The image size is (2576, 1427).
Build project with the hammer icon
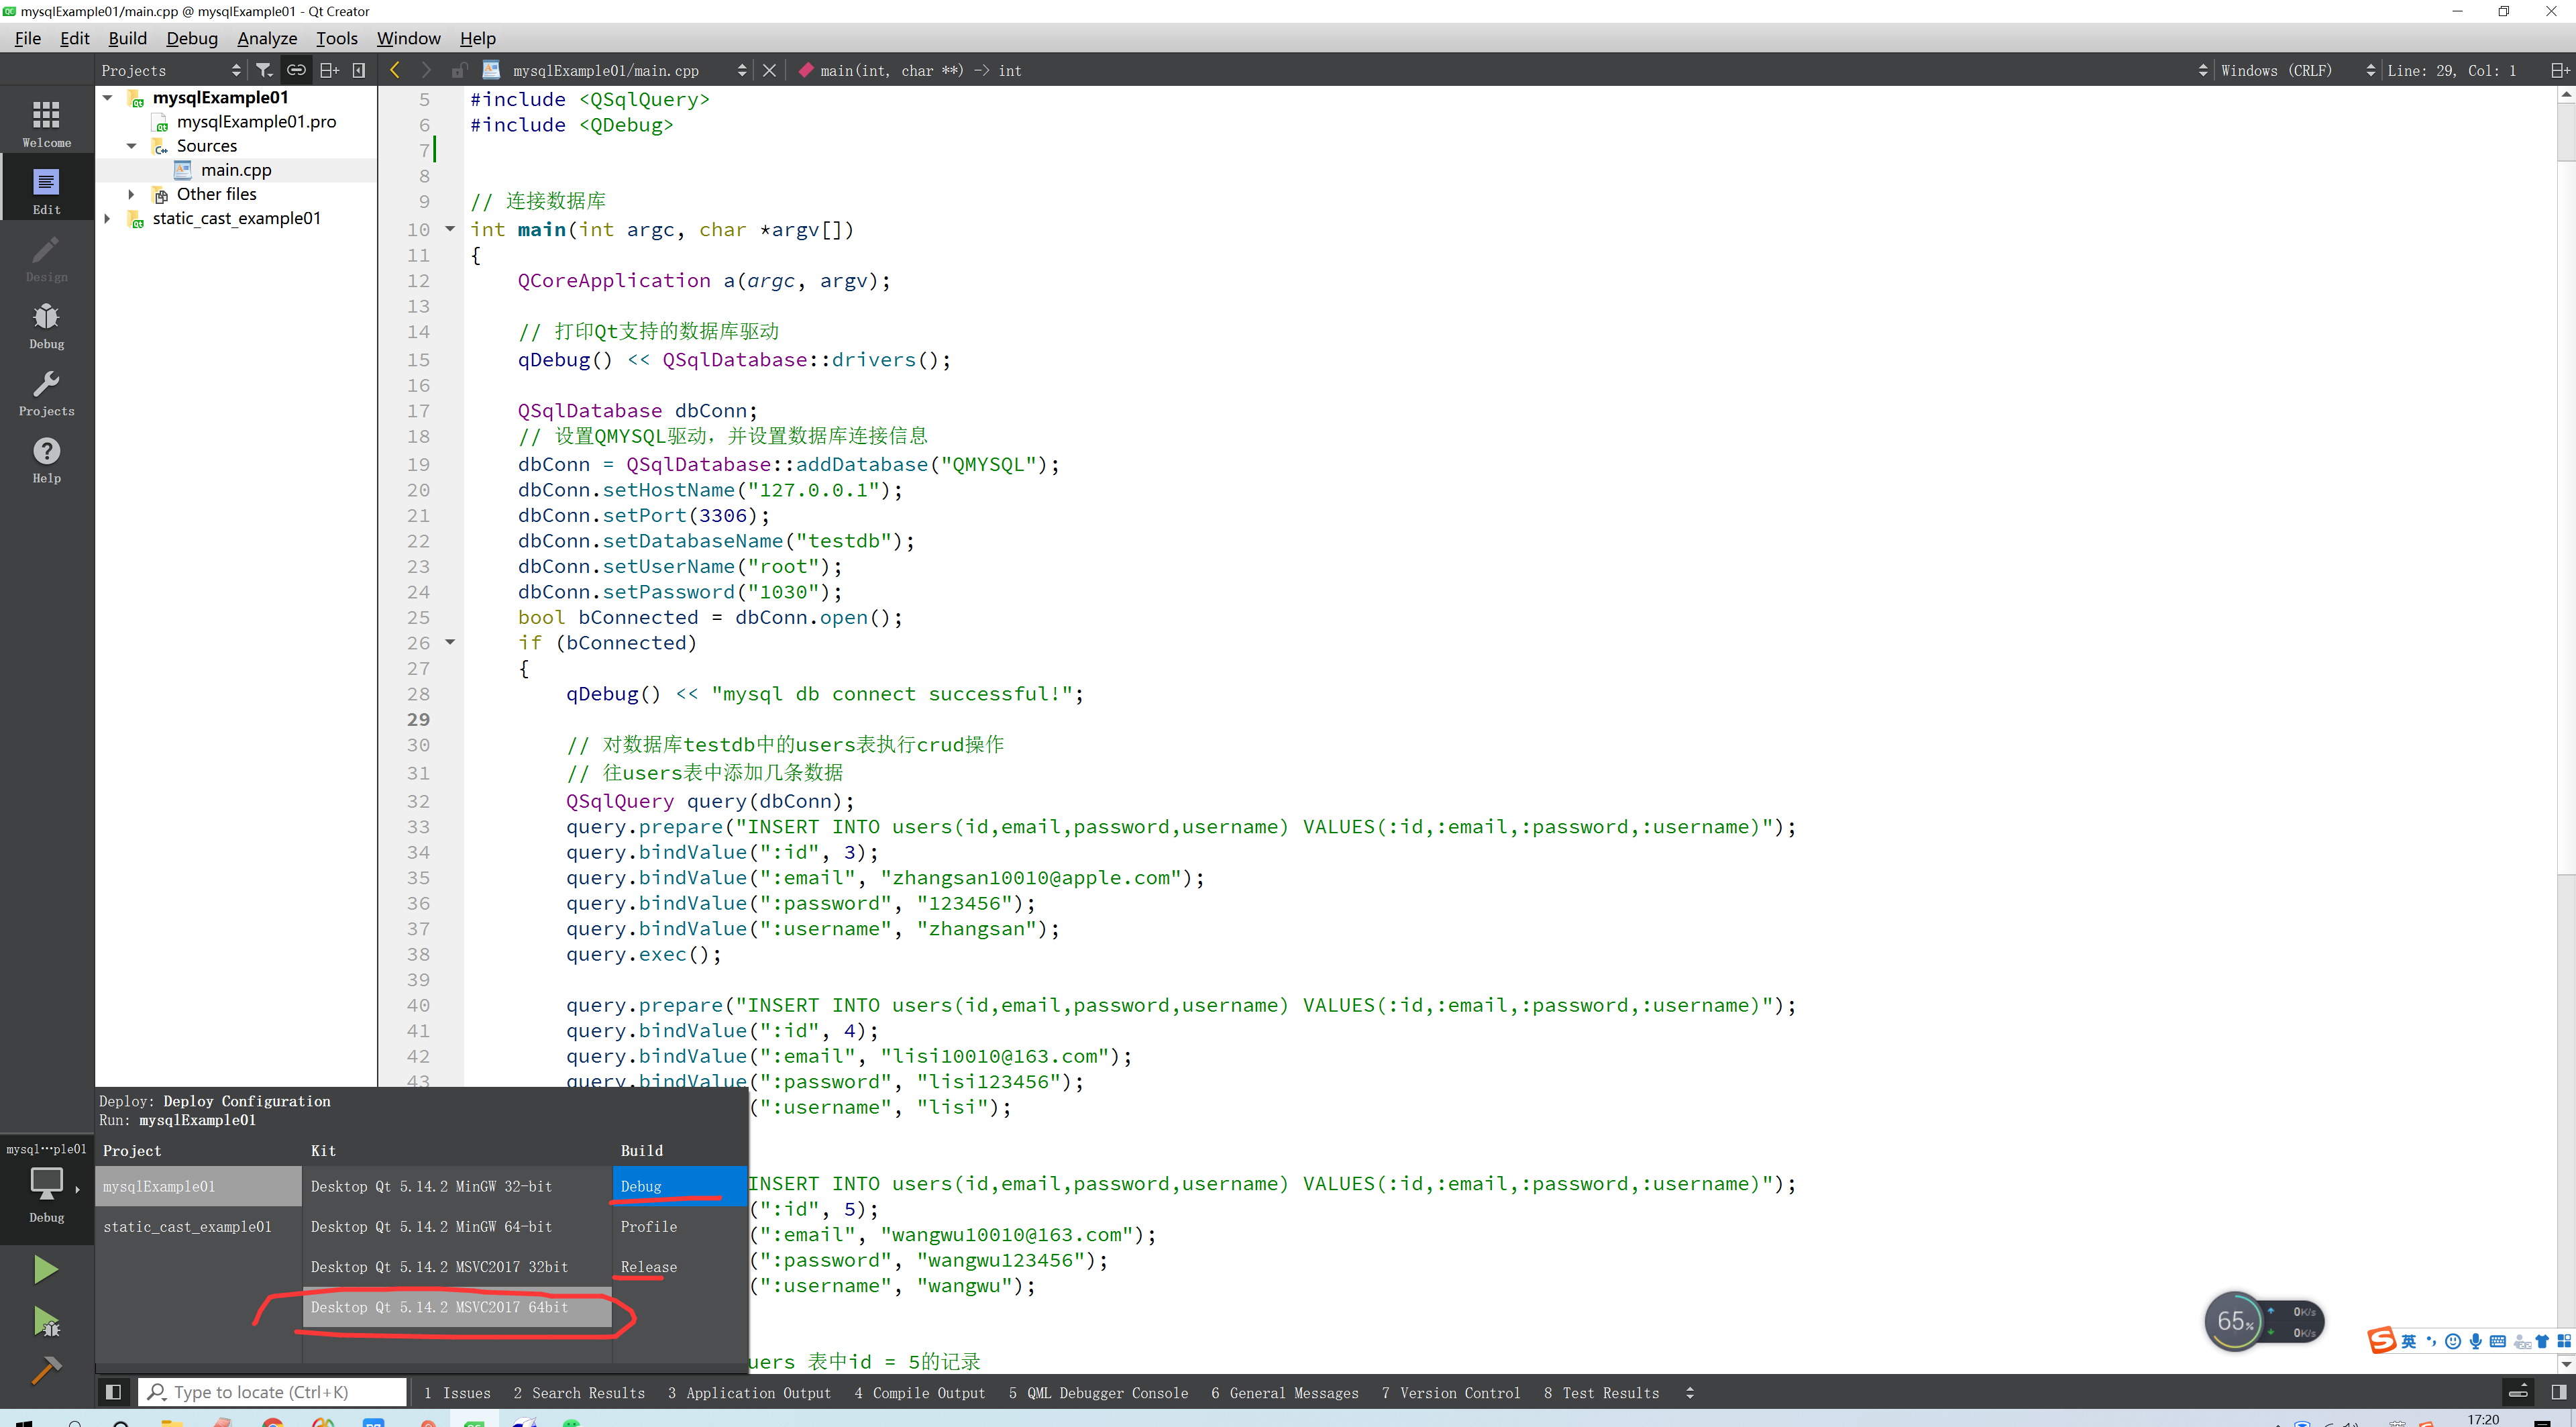46,1369
